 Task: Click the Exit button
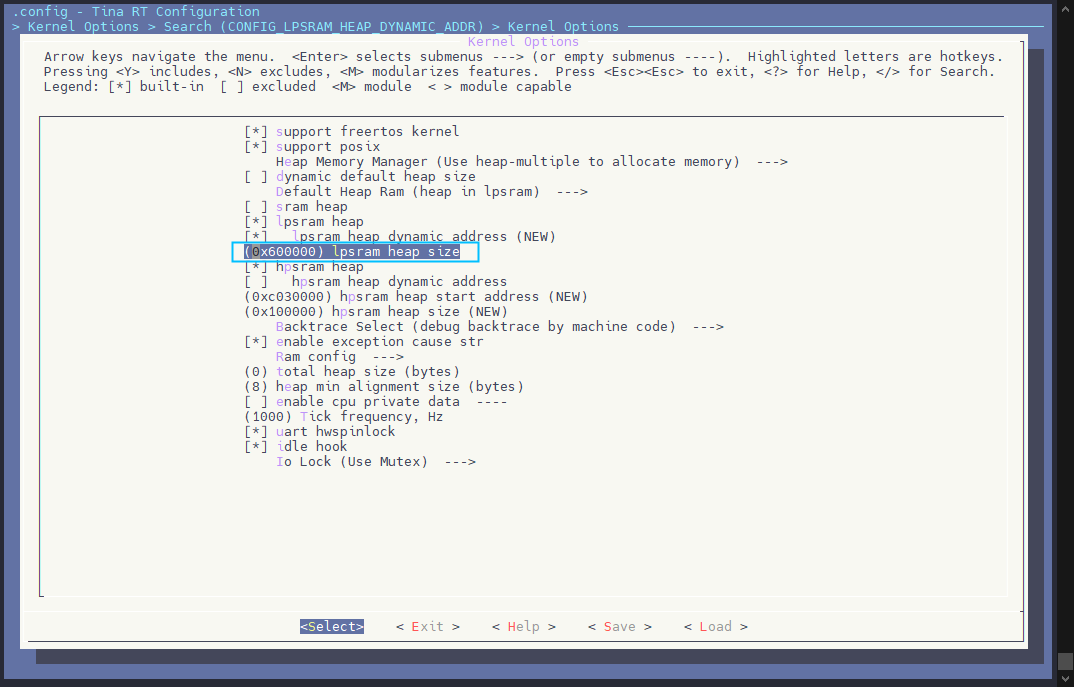[427, 627]
